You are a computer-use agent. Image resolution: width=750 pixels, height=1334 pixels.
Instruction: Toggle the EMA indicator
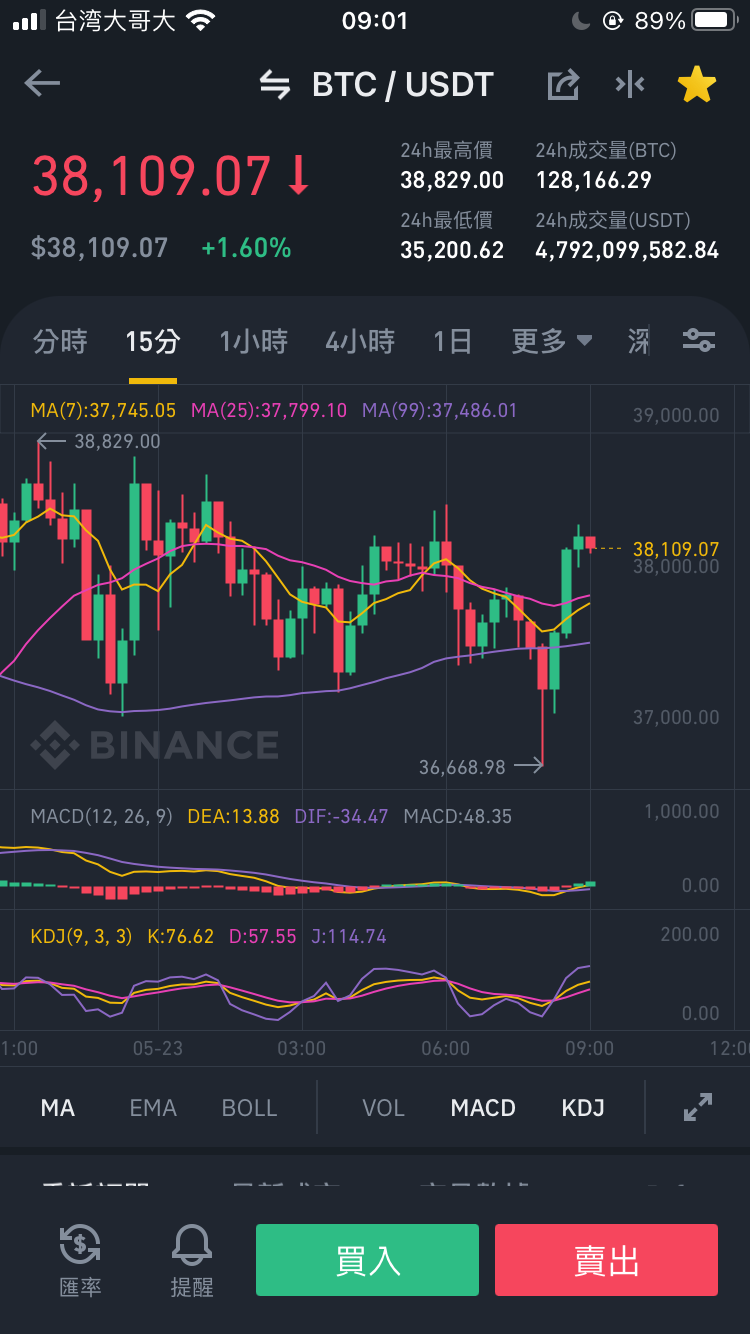[153, 1108]
